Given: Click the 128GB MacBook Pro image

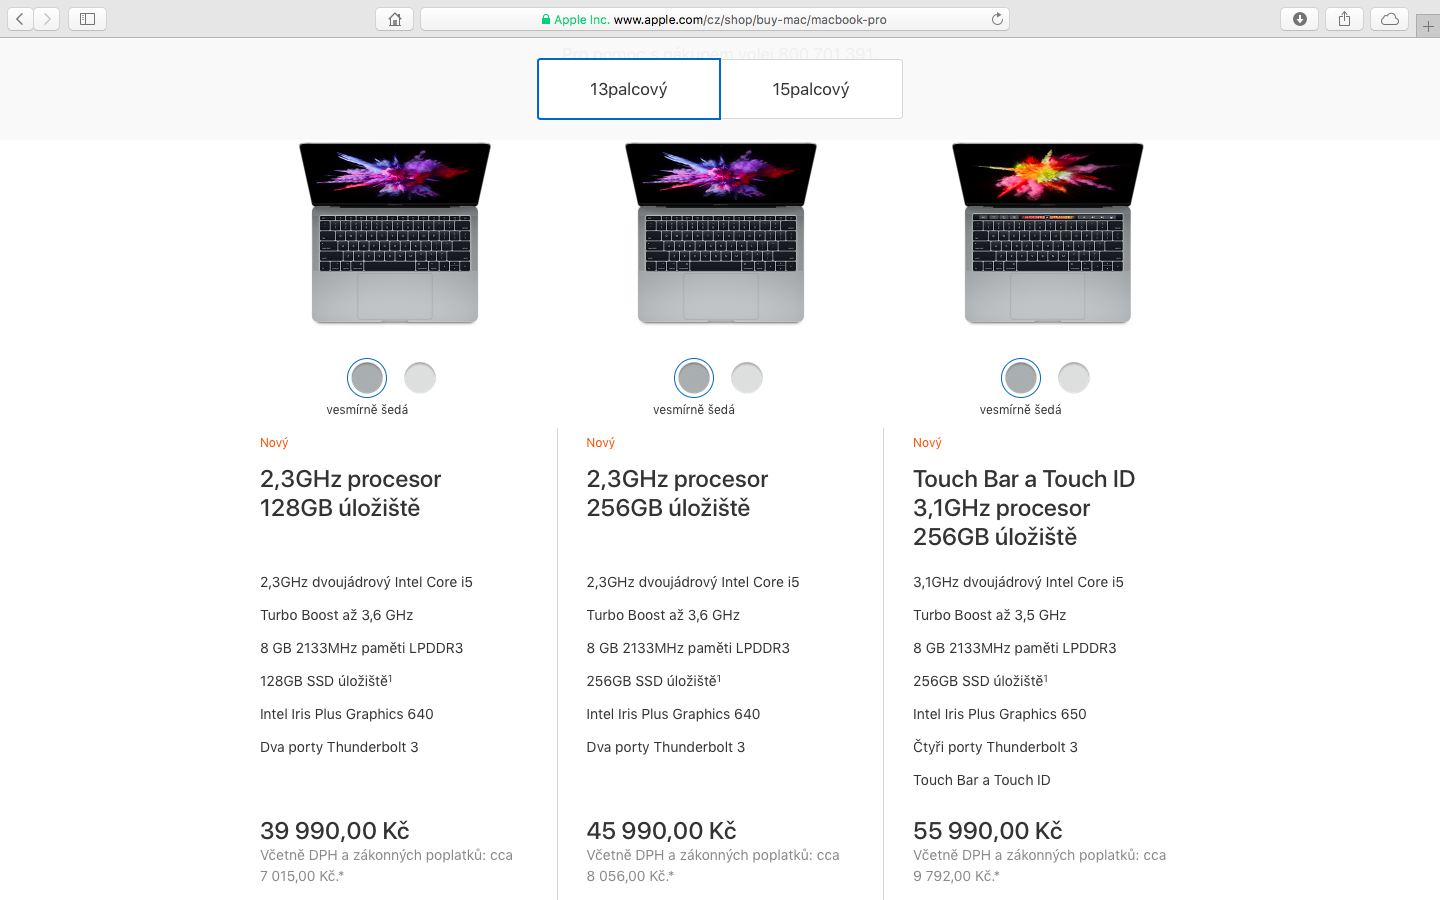Looking at the screenshot, I should (395, 233).
